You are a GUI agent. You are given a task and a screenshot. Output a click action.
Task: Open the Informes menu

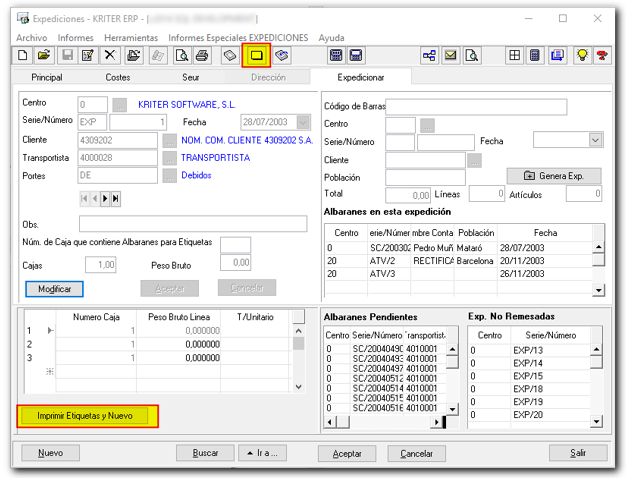(75, 38)
